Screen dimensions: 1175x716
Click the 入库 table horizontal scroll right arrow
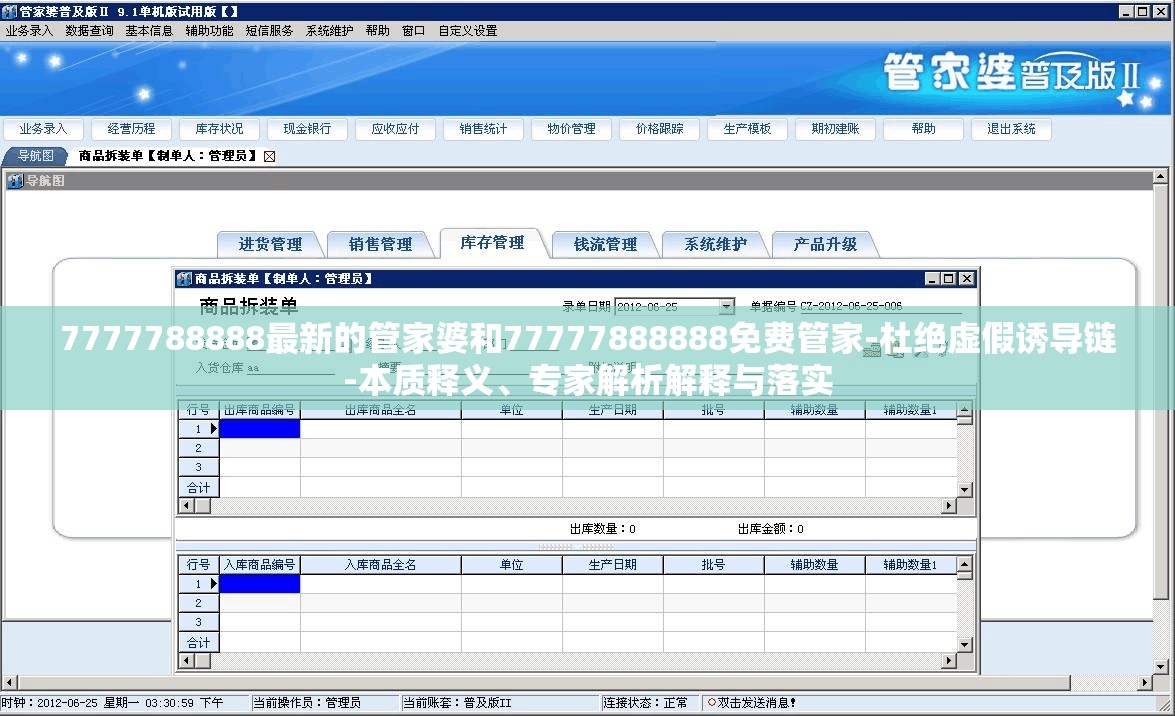pos(949,661)
